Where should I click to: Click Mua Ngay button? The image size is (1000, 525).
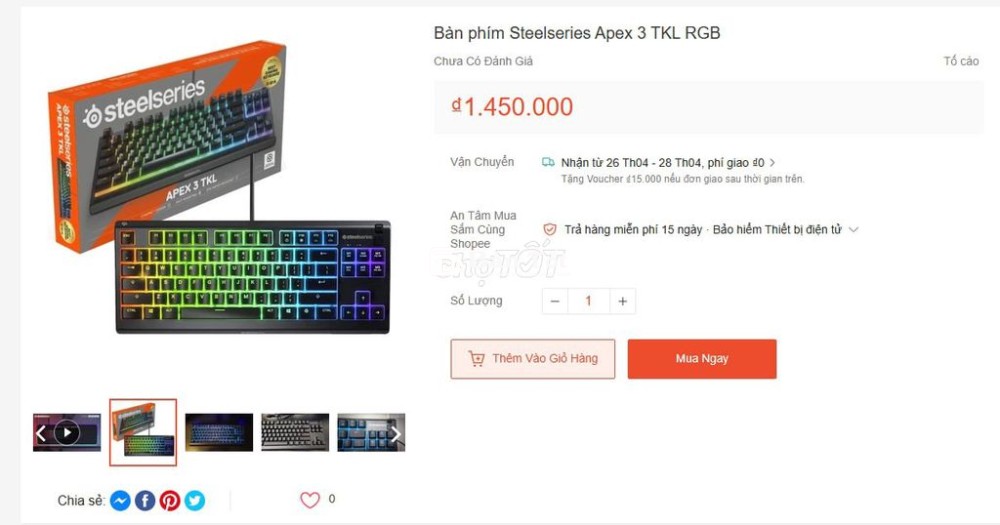pyautogui.click(x=702, y=359)
